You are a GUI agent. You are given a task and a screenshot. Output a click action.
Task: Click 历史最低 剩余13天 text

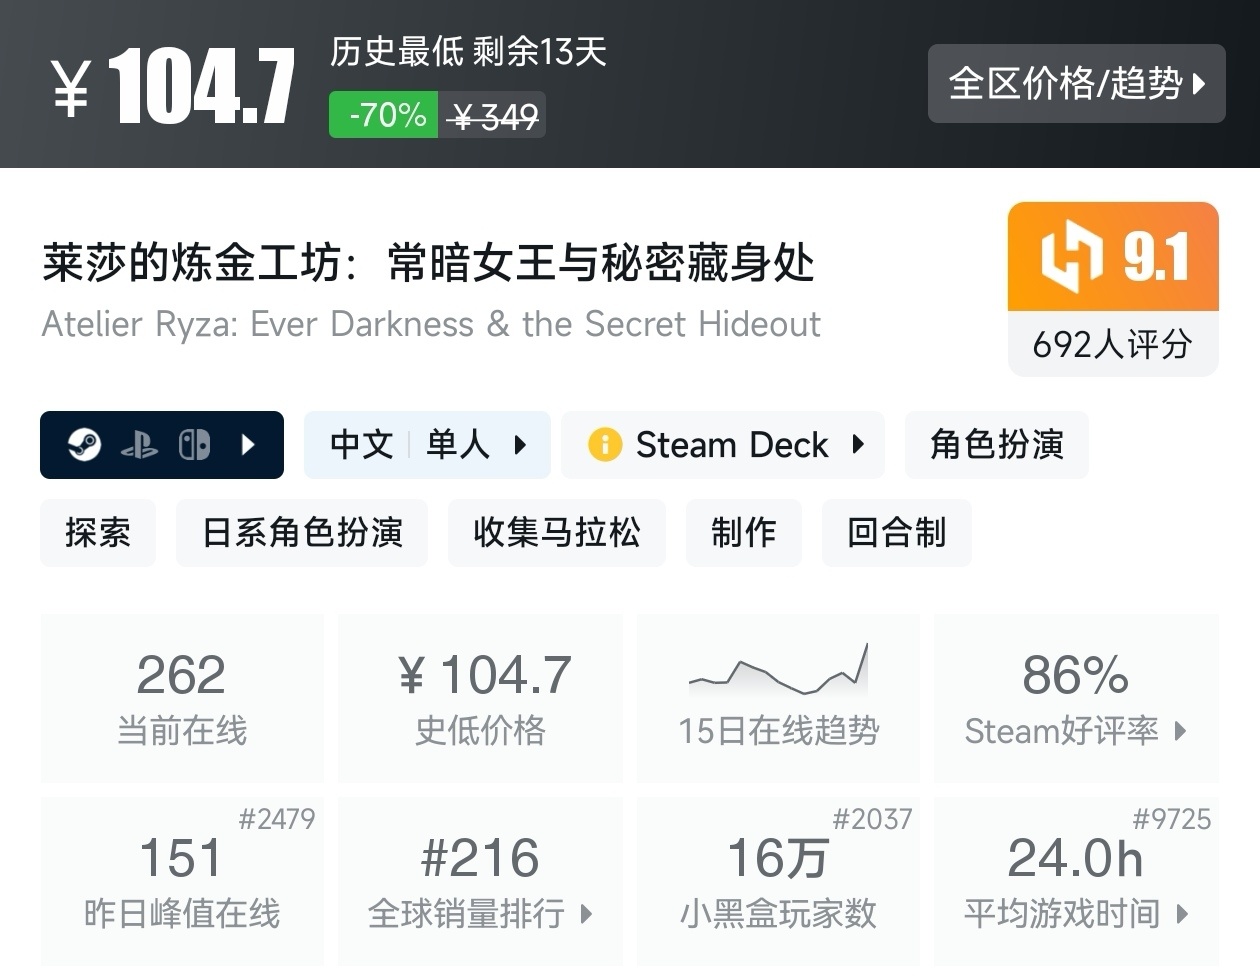pyautogui.click(x=468, y=51)
